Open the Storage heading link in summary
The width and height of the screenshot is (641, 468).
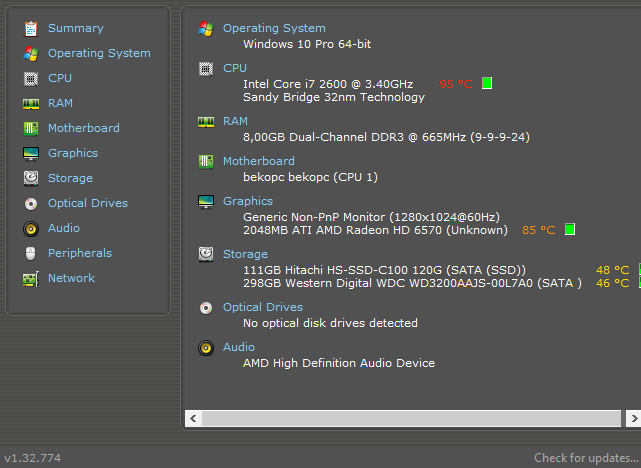pos(245,254)
